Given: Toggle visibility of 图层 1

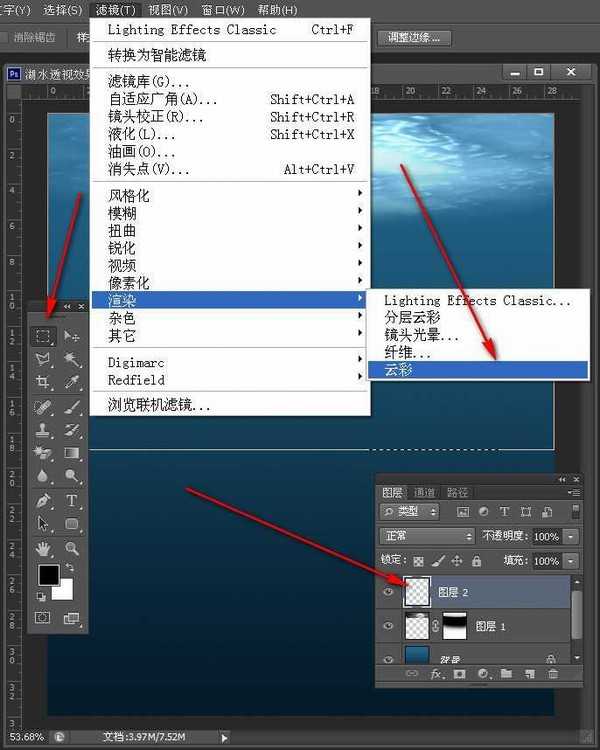Looking at the screenshot, I should [388, 626].
